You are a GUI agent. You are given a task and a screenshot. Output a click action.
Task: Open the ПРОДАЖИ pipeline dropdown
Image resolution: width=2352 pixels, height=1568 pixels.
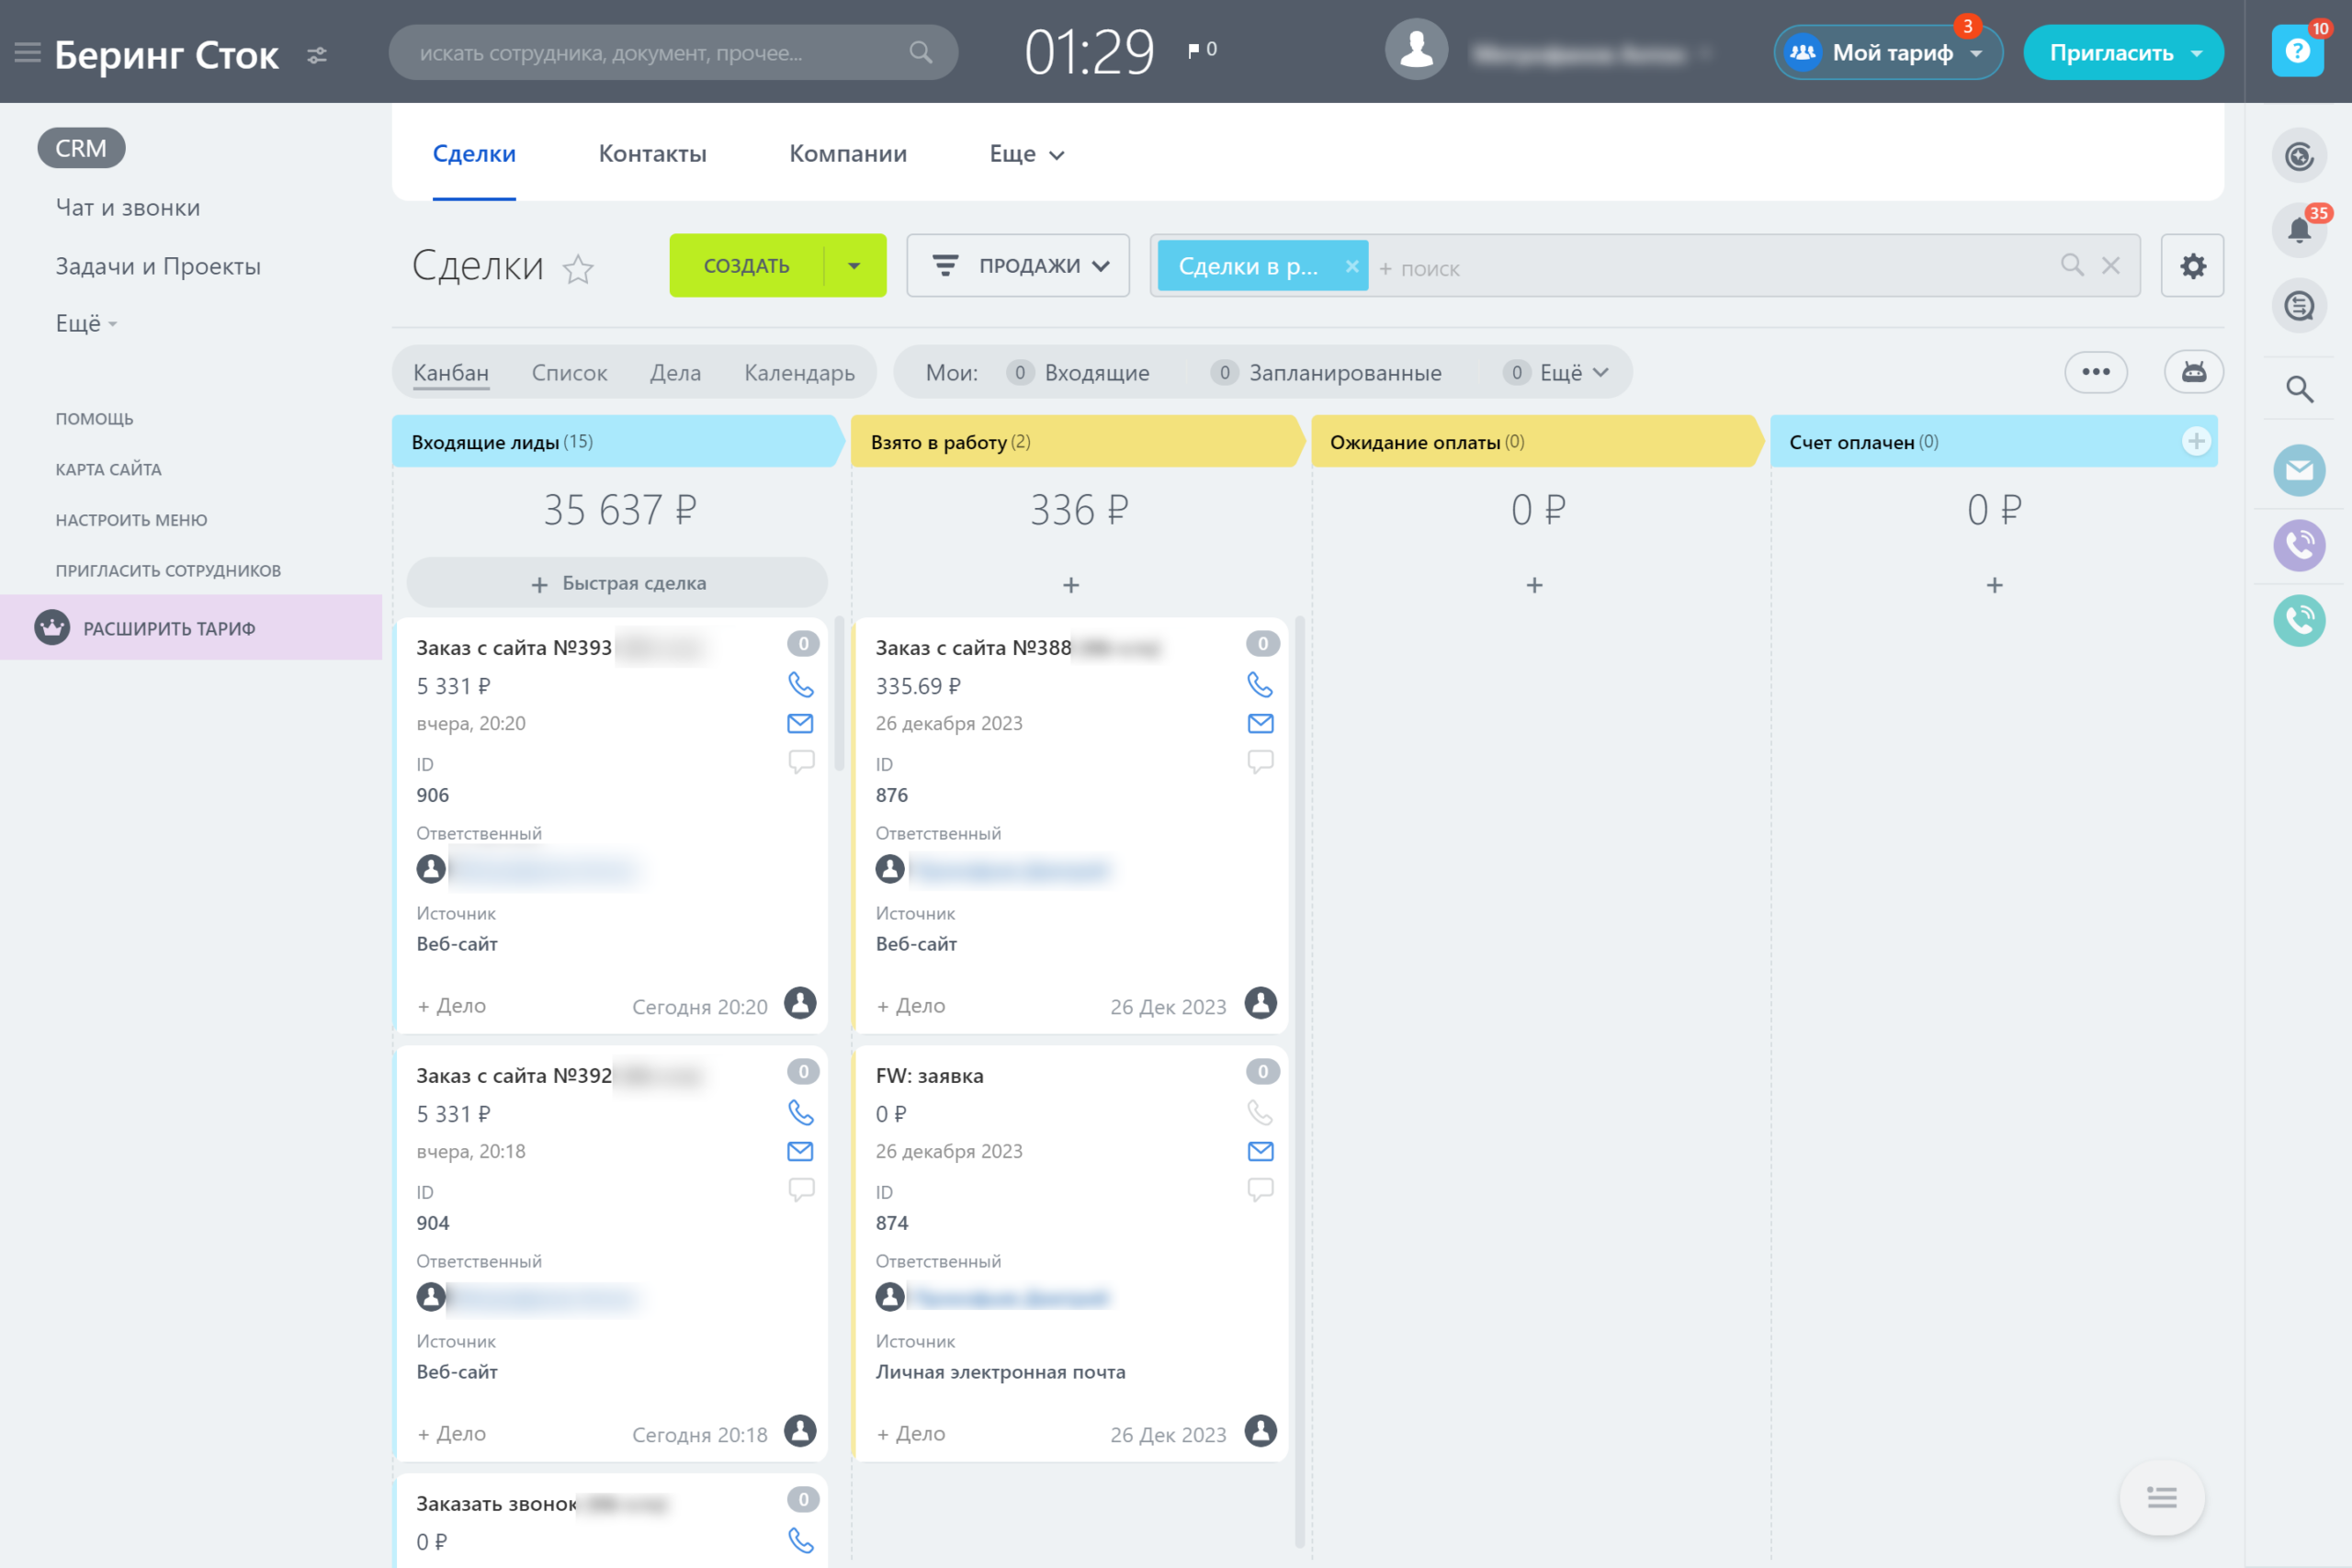coord(1018,266)
